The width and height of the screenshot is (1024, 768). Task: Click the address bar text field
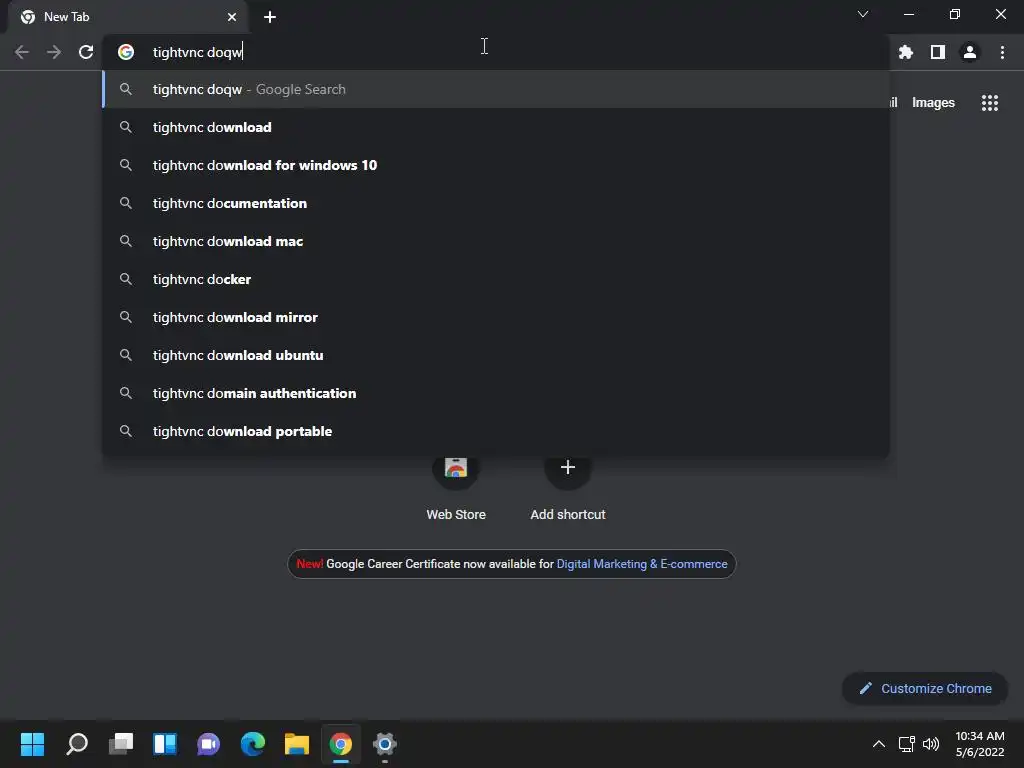pos(496,52)
